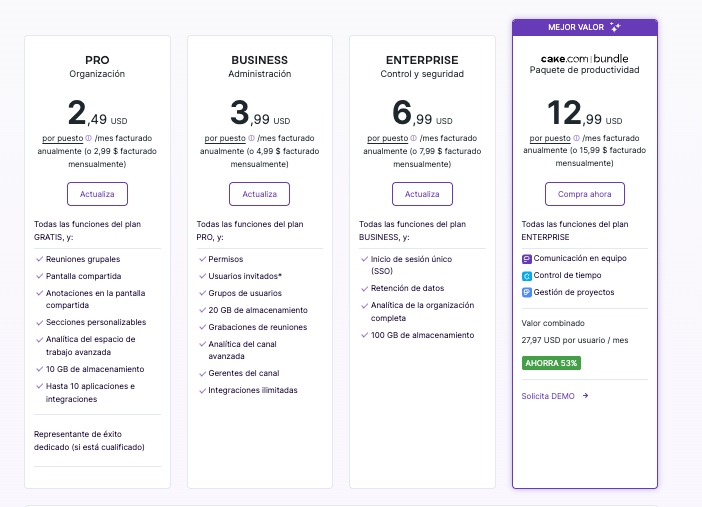Screen dimensions: 702x507
Task: Click 'Pantalla compartida' feature text
Action: [x=83, y=276]
